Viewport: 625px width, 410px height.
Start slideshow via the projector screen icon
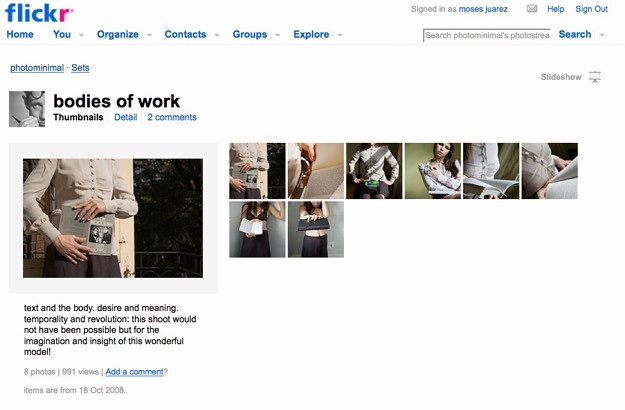pos(595,77)
